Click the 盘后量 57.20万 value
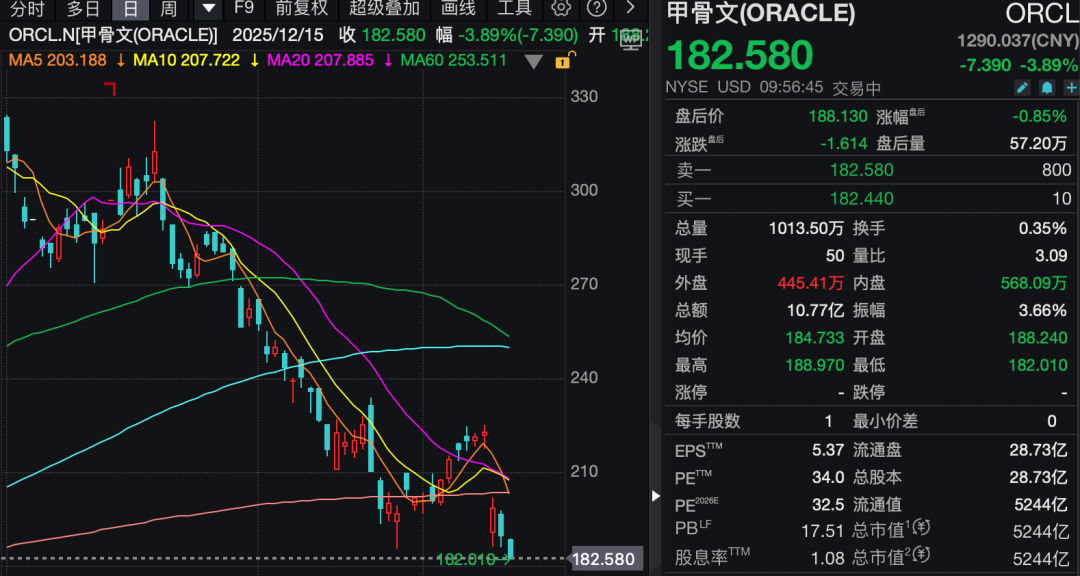The height and width of the screenshot is (576, 1080). click(1038, 143)
